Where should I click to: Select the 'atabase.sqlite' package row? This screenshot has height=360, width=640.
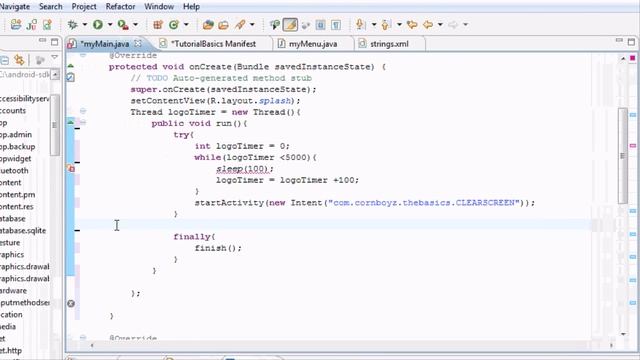point(23,231)
